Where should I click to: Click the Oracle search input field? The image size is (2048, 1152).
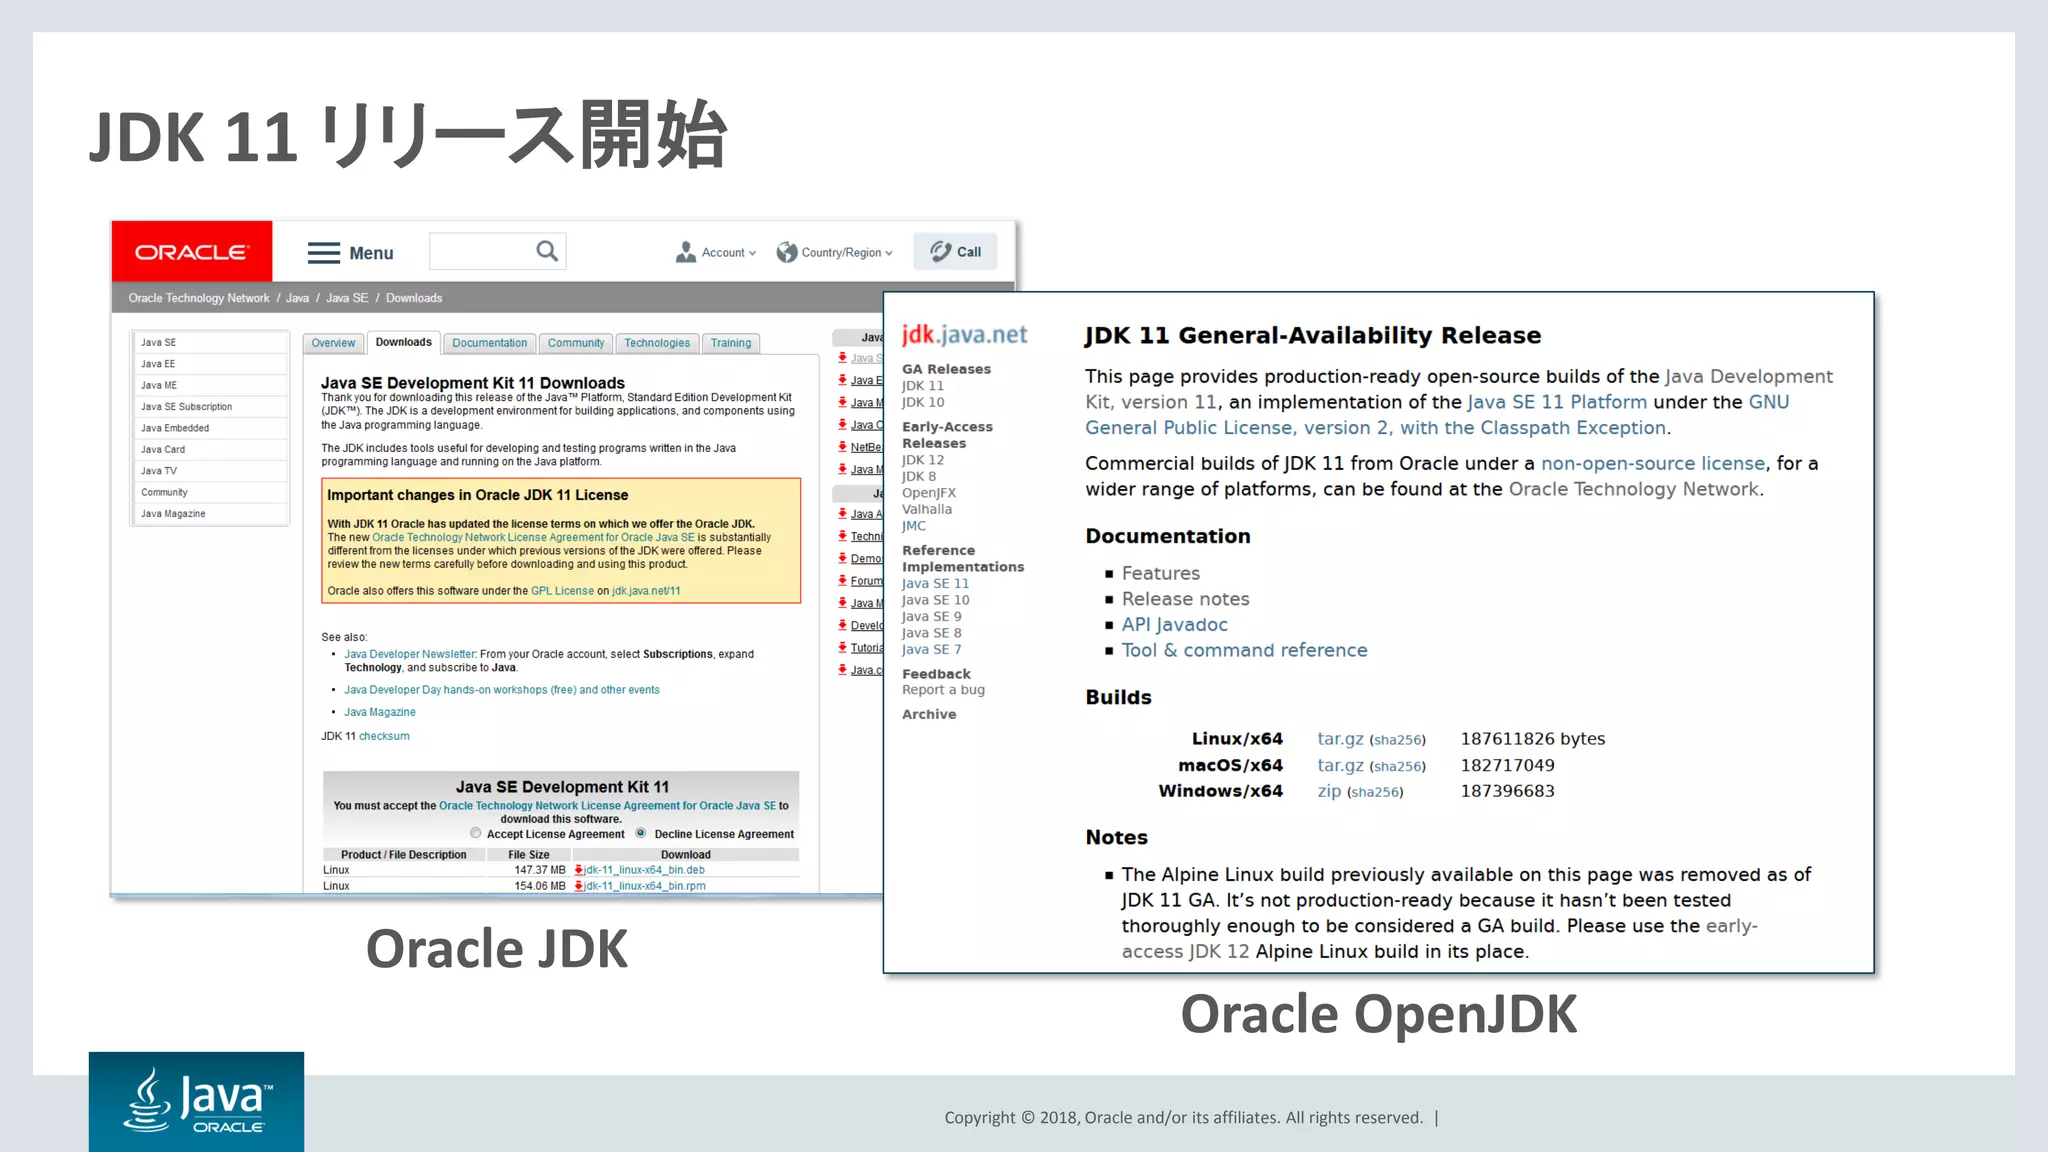(480, 251)
